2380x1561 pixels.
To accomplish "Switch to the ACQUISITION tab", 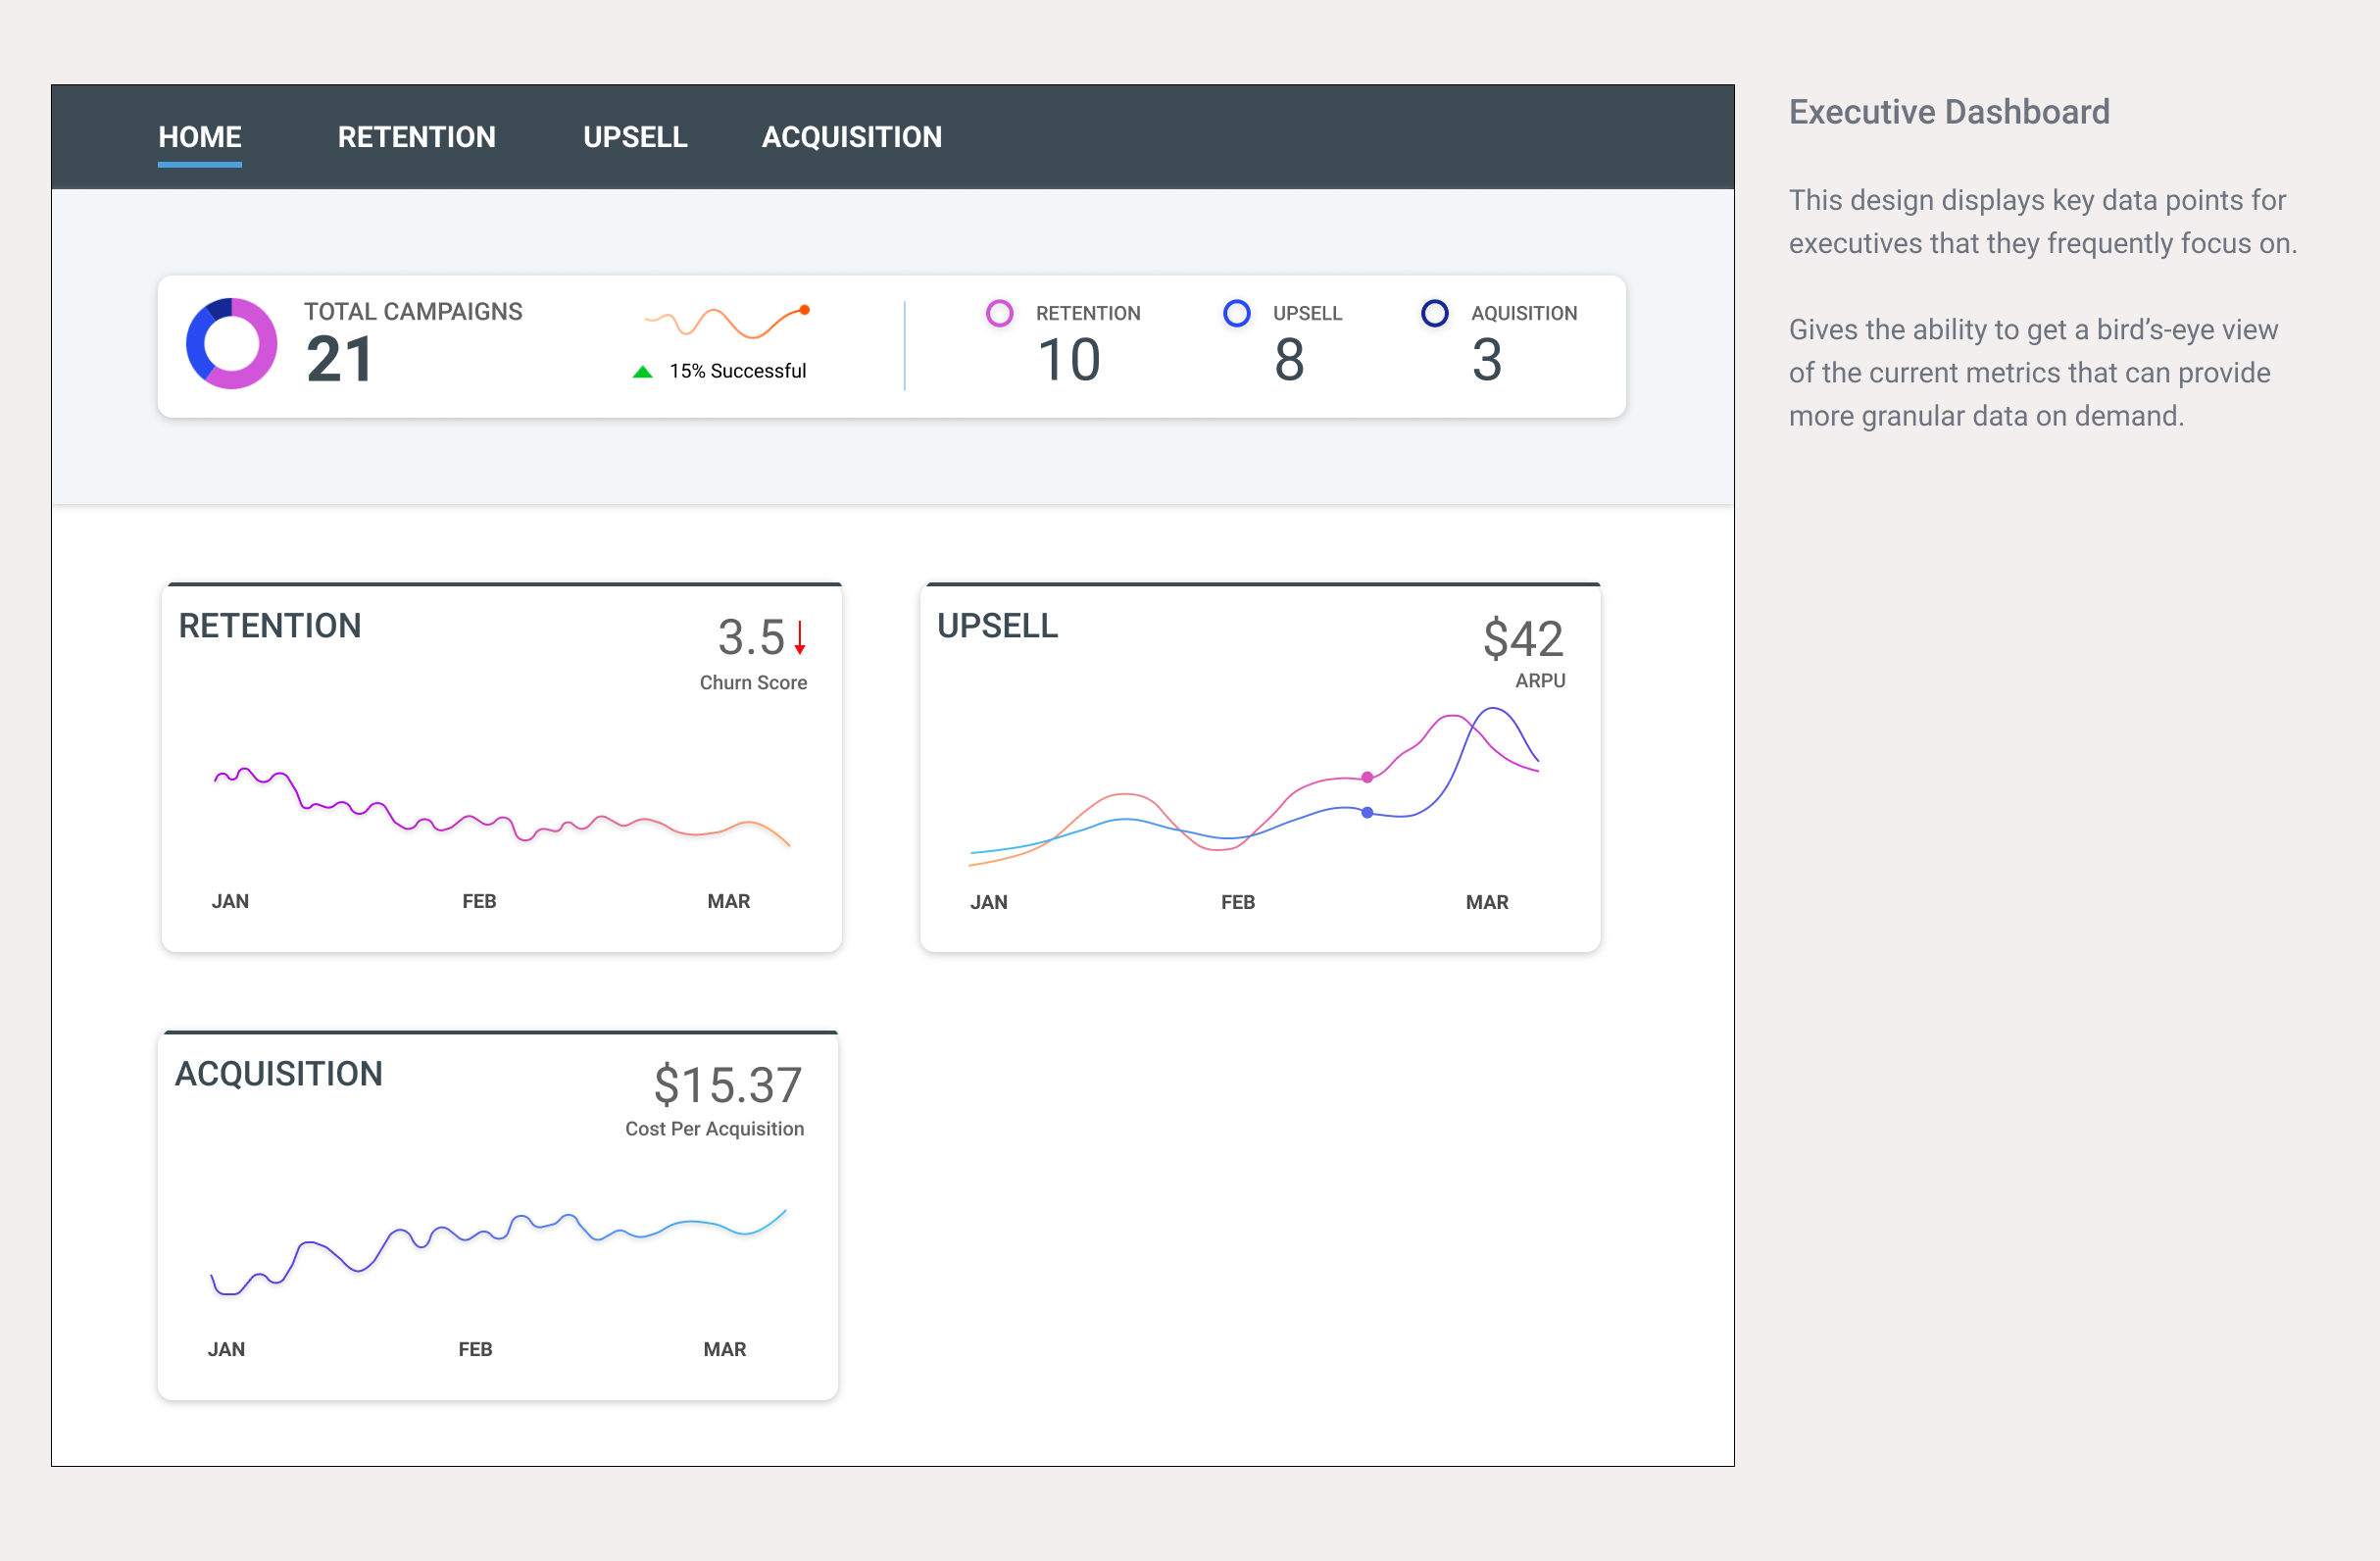I will tap(852, 137).
